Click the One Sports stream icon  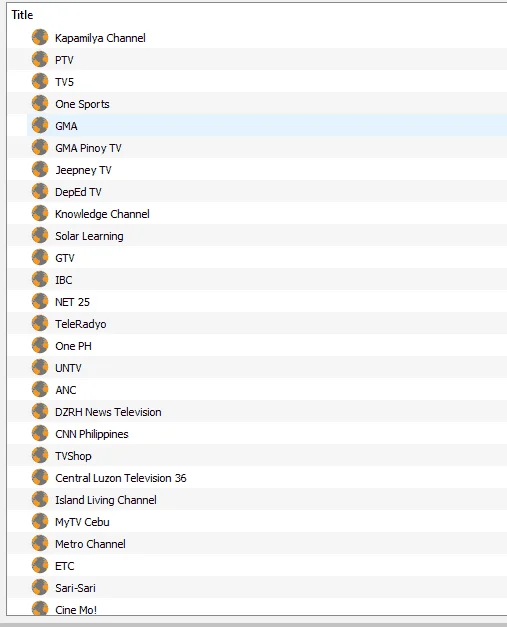pos(40,104)
